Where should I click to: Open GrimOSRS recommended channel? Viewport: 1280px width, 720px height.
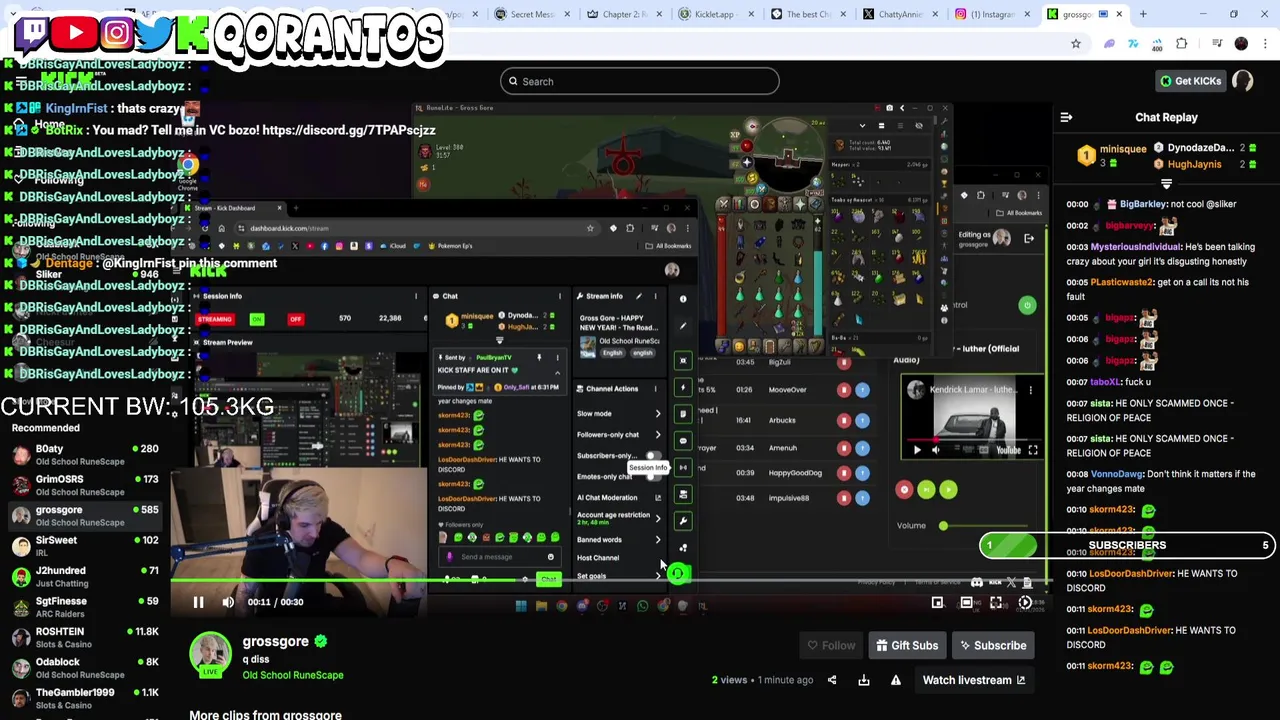[x=85, y=485]
